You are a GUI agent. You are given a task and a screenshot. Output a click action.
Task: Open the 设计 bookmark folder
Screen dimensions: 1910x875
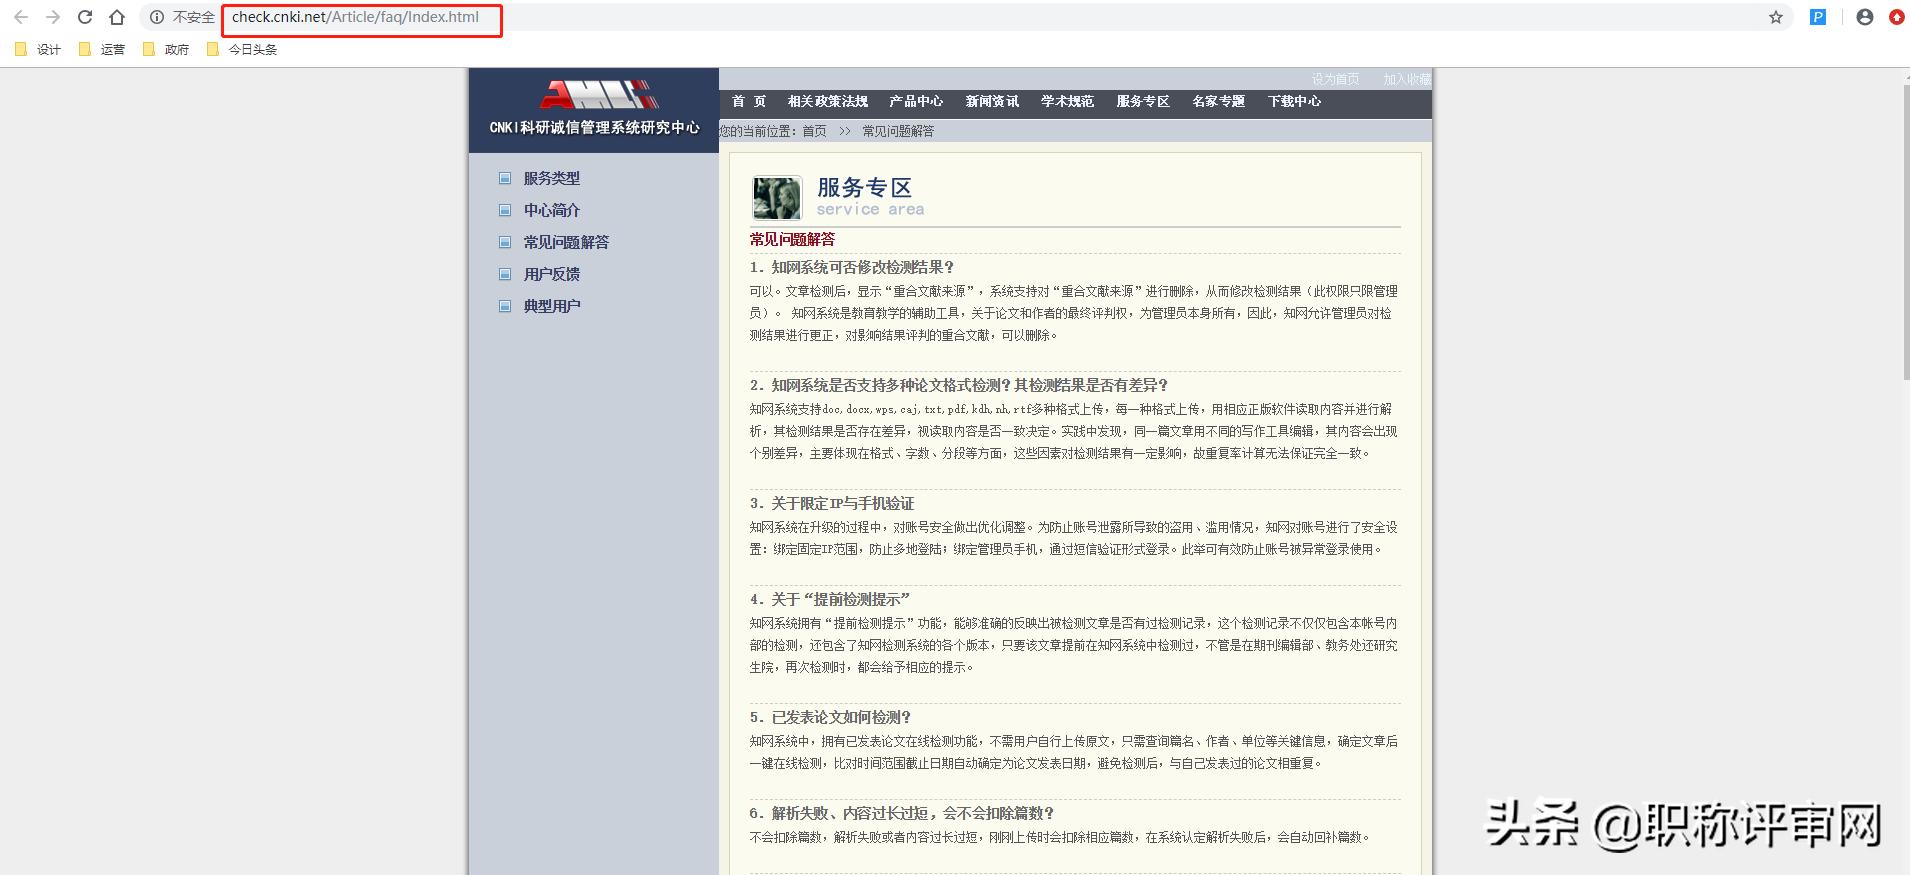(38, 49)
